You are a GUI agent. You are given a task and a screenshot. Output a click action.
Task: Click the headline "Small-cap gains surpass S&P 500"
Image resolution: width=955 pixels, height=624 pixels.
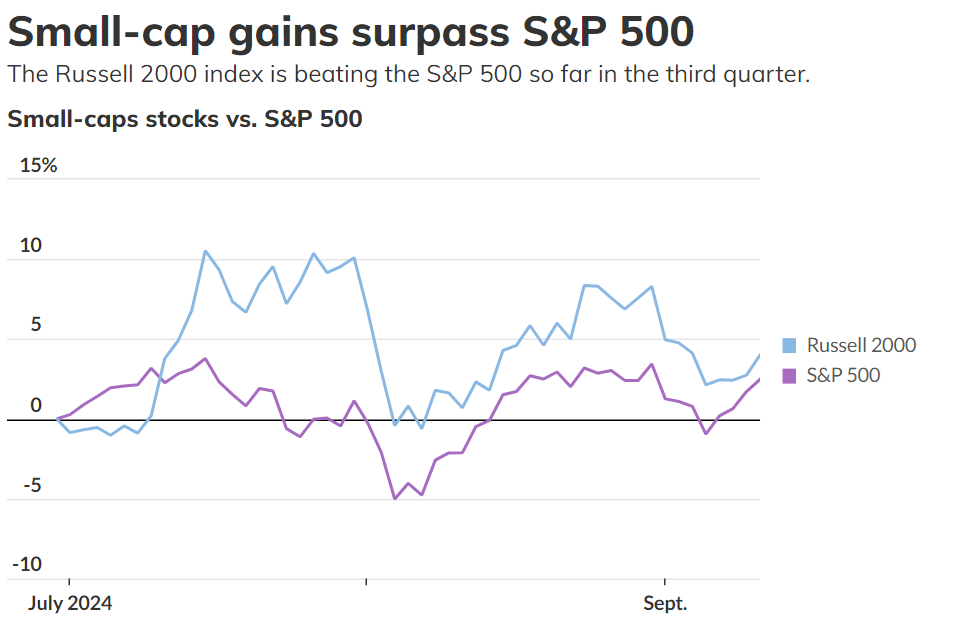(350, 31)
